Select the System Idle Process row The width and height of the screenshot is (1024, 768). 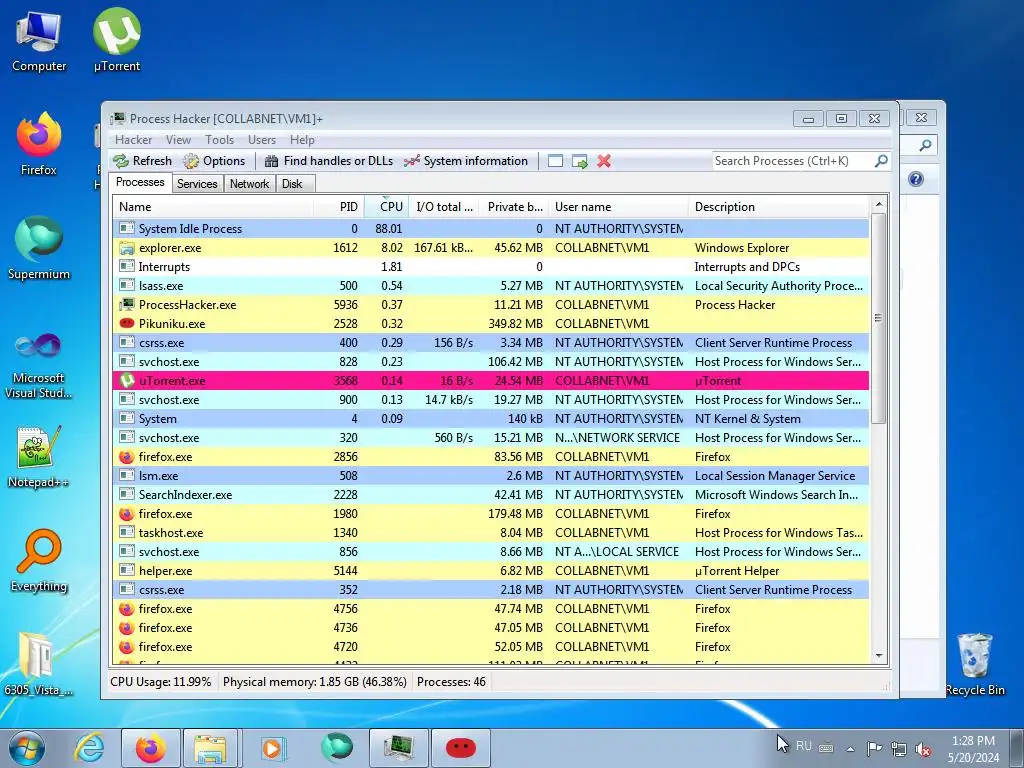(491, 229)
